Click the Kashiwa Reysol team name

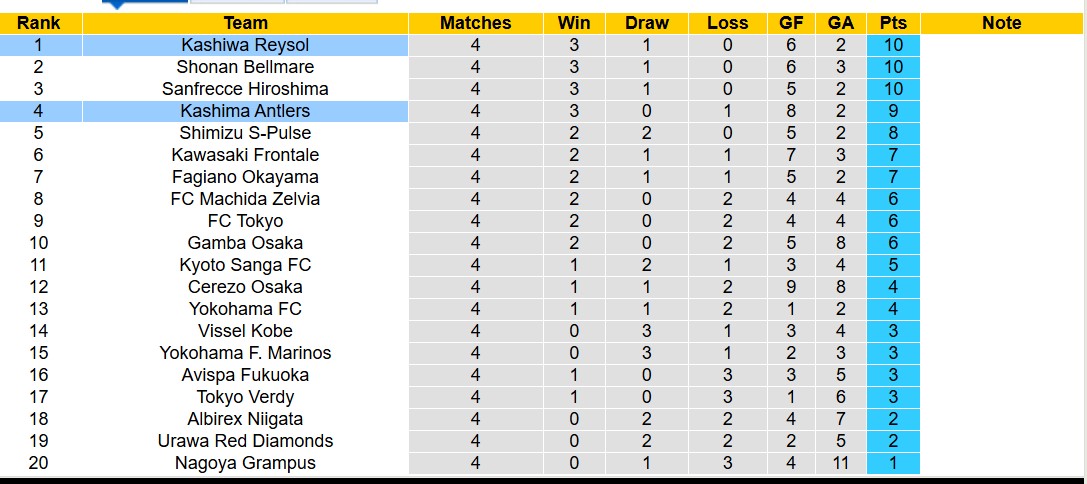pos(245,45)
